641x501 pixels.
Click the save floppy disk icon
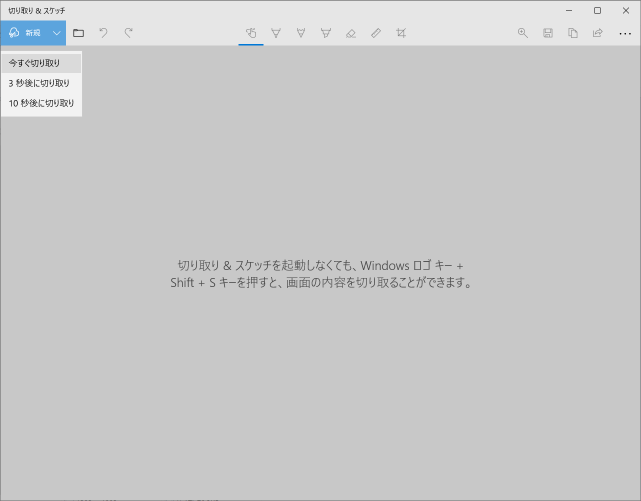coord(548,33)
